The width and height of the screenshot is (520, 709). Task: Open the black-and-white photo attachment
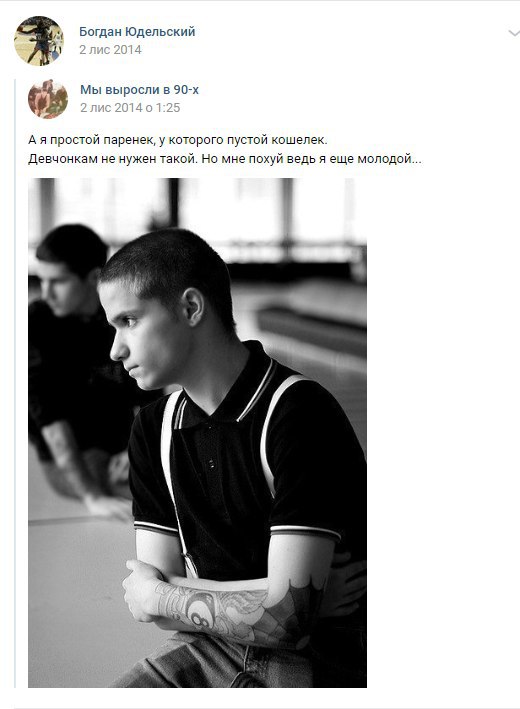[x=197, y=433]
